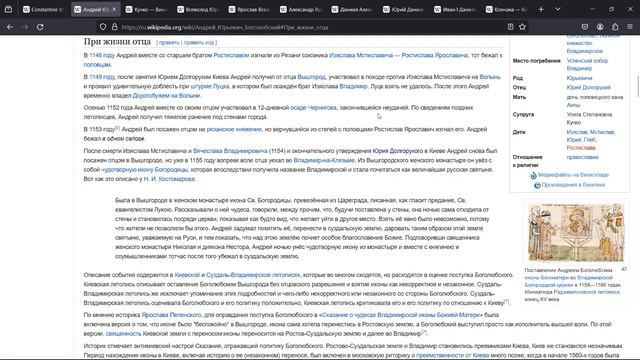
Task: Switch to the Юрий Данилович tab
Action: [403, 9]
